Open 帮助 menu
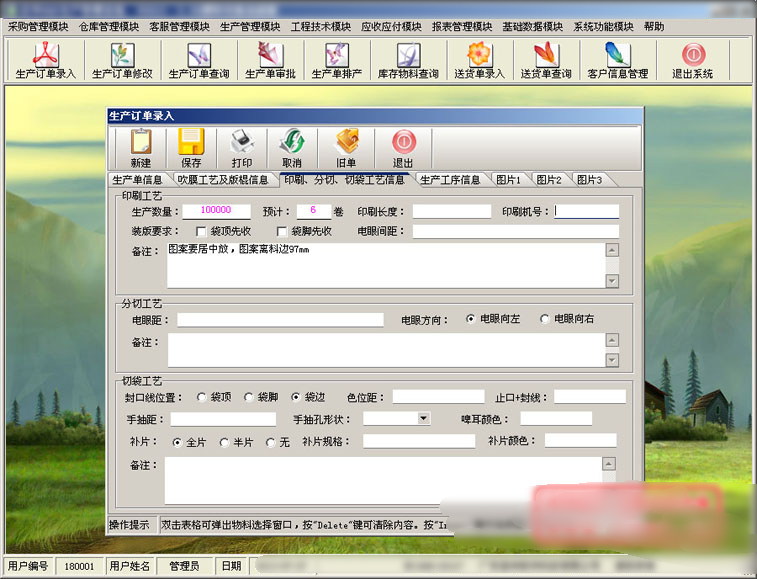757x579 pixels. [x=654, y=27]
